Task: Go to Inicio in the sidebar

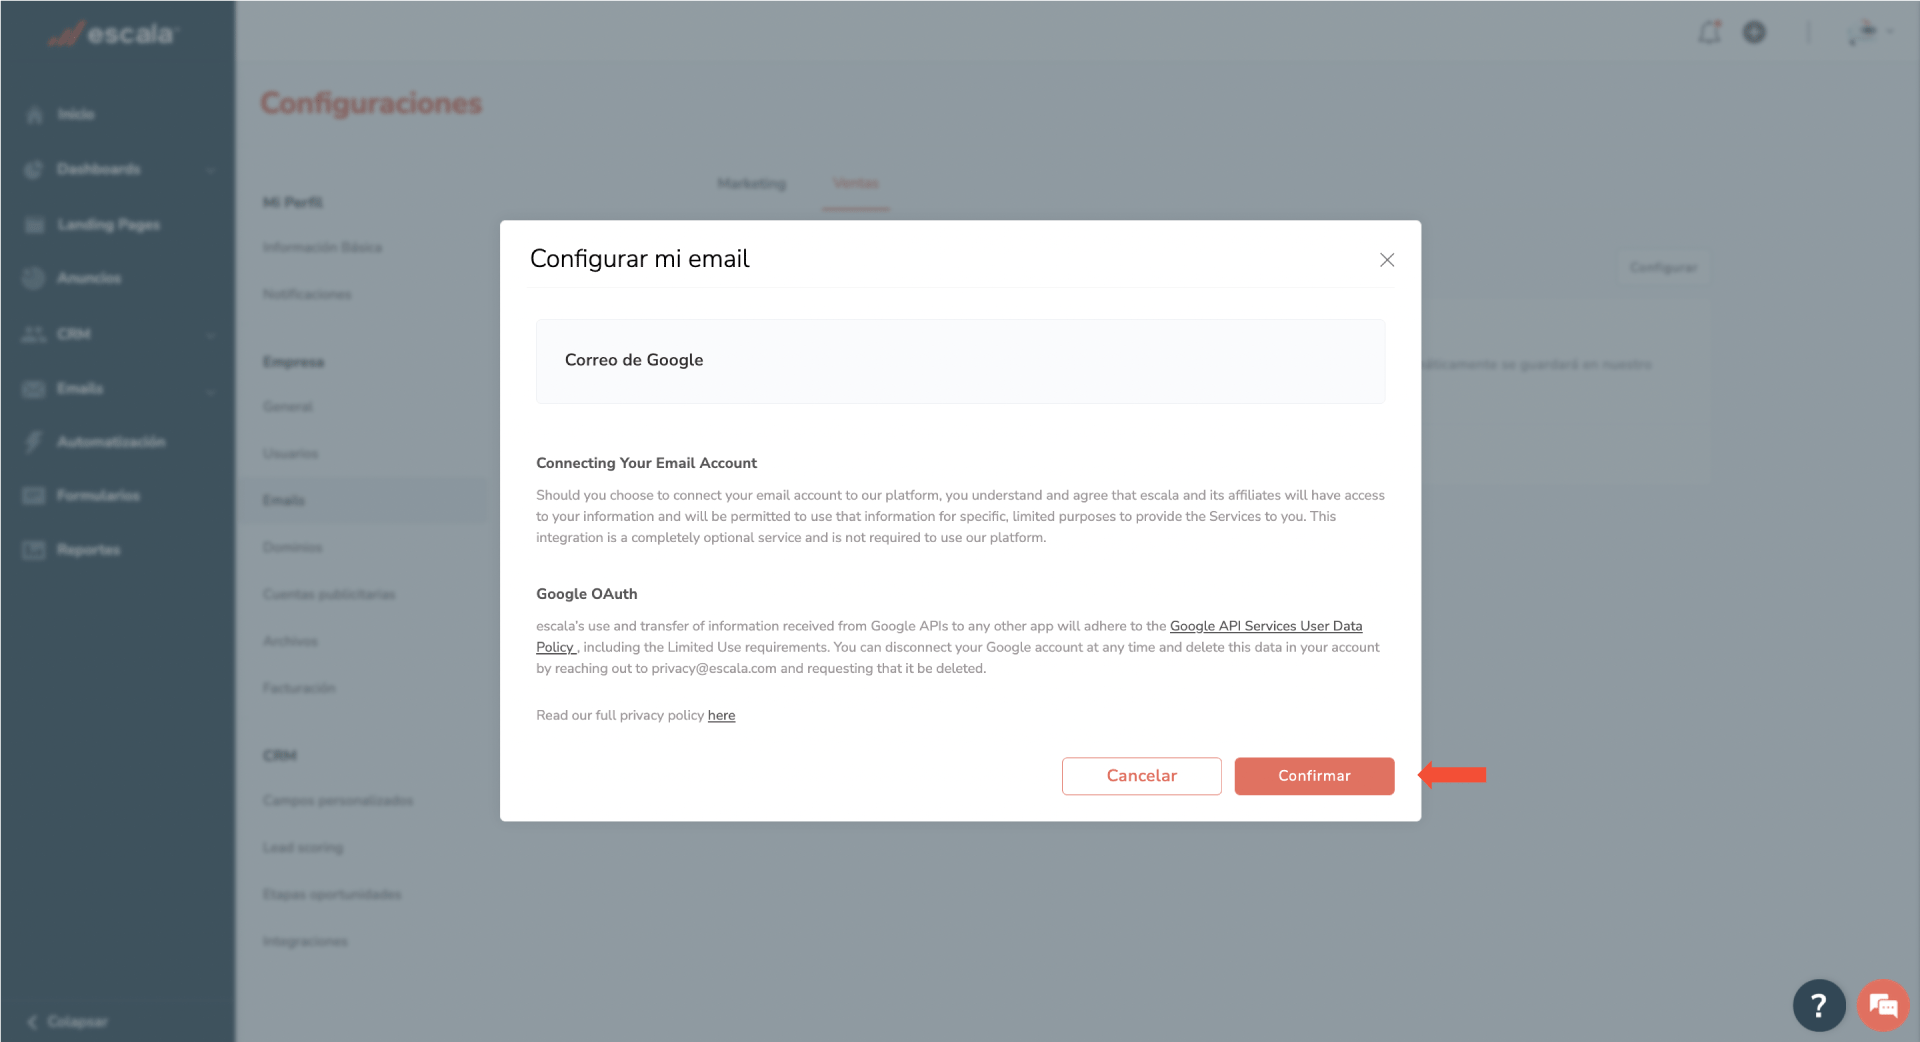Action: coord(76,115)
